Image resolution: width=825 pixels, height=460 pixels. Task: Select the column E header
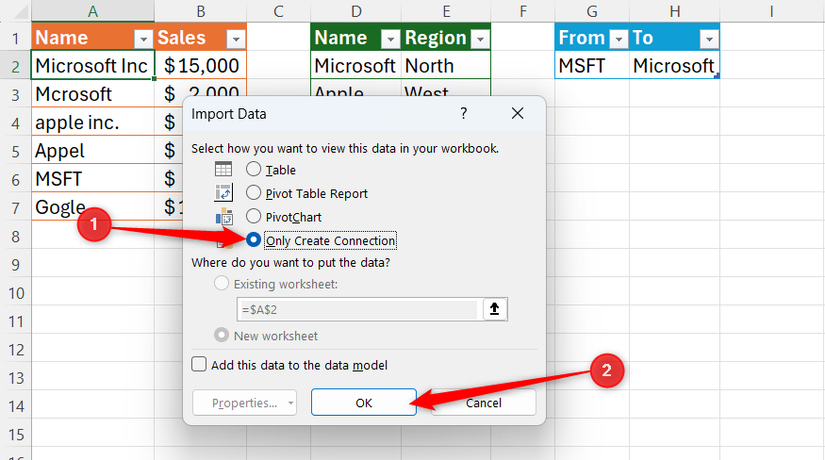click(x=446, y=11)
